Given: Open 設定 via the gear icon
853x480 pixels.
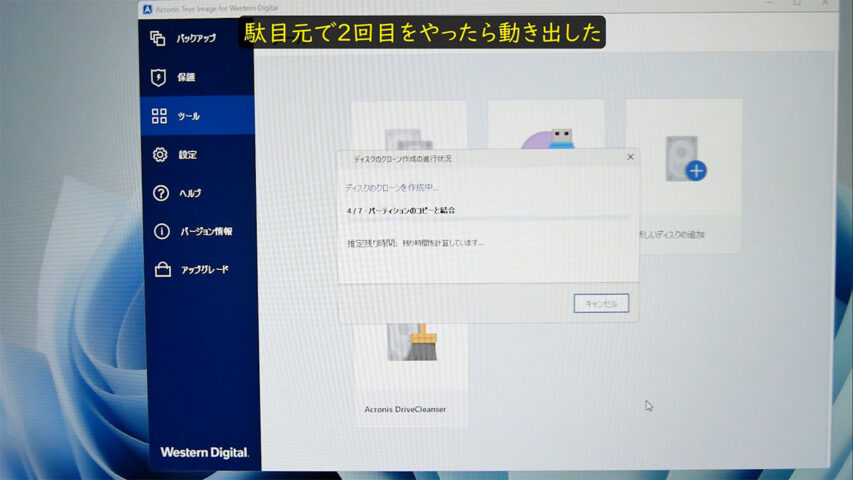Looking at the screenshot, I should coord(159,155).
